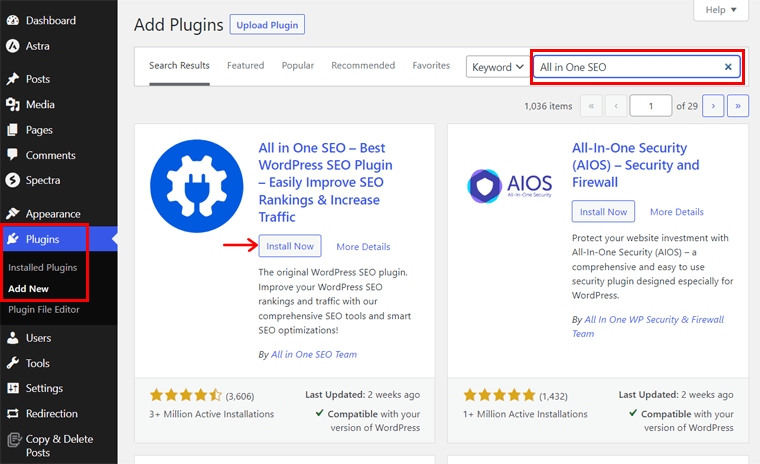Select Add New plugins submenu item
The image size is (760, 464).
click(28, 289)
